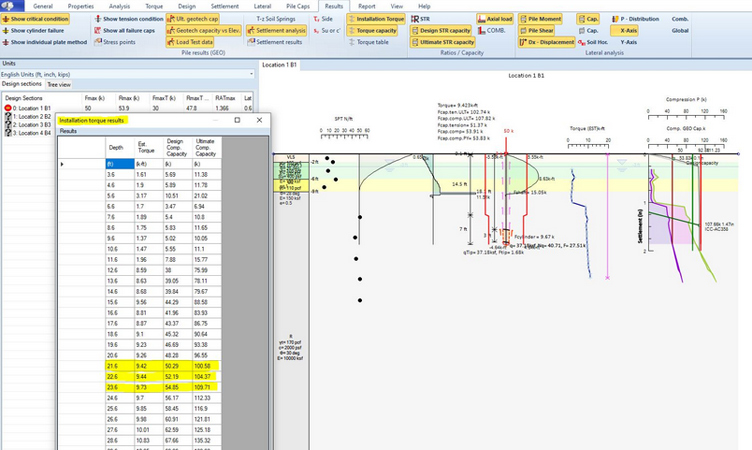The height and width of the screenshot is (450, 752).
Task: Click the Settlement analysis icon
Action: pos(253,31)
